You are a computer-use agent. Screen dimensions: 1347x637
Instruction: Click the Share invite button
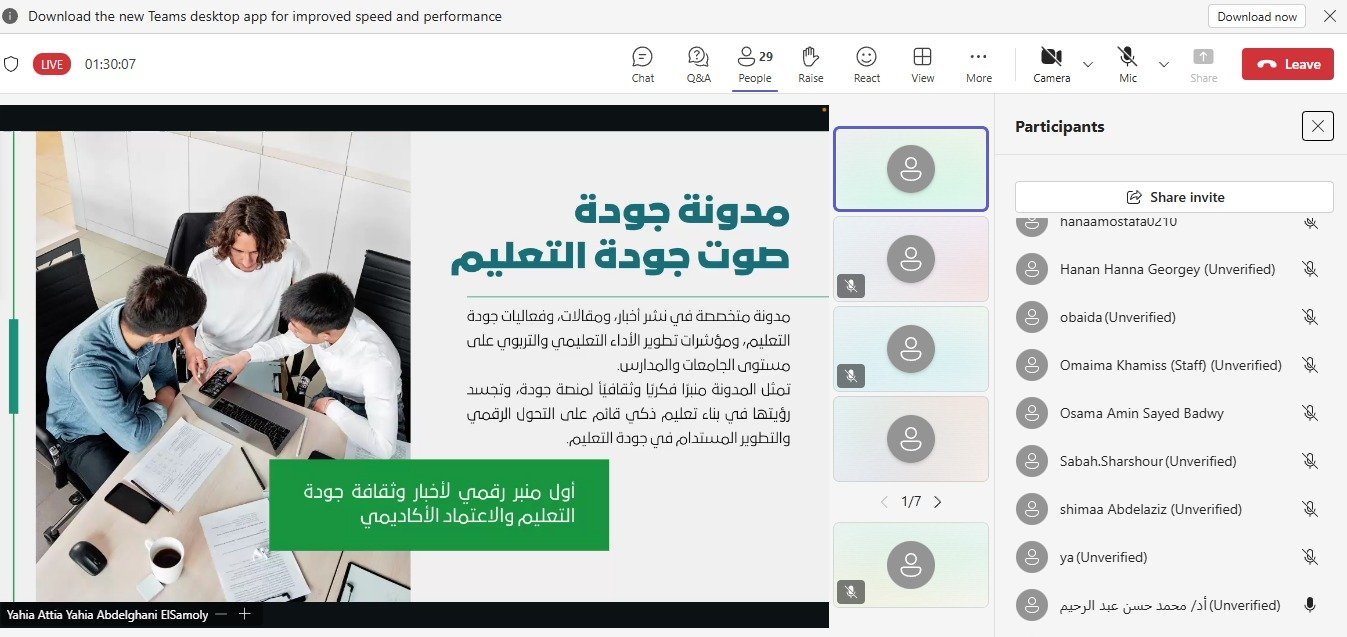pyautogui.click(x=1173, y=197)
